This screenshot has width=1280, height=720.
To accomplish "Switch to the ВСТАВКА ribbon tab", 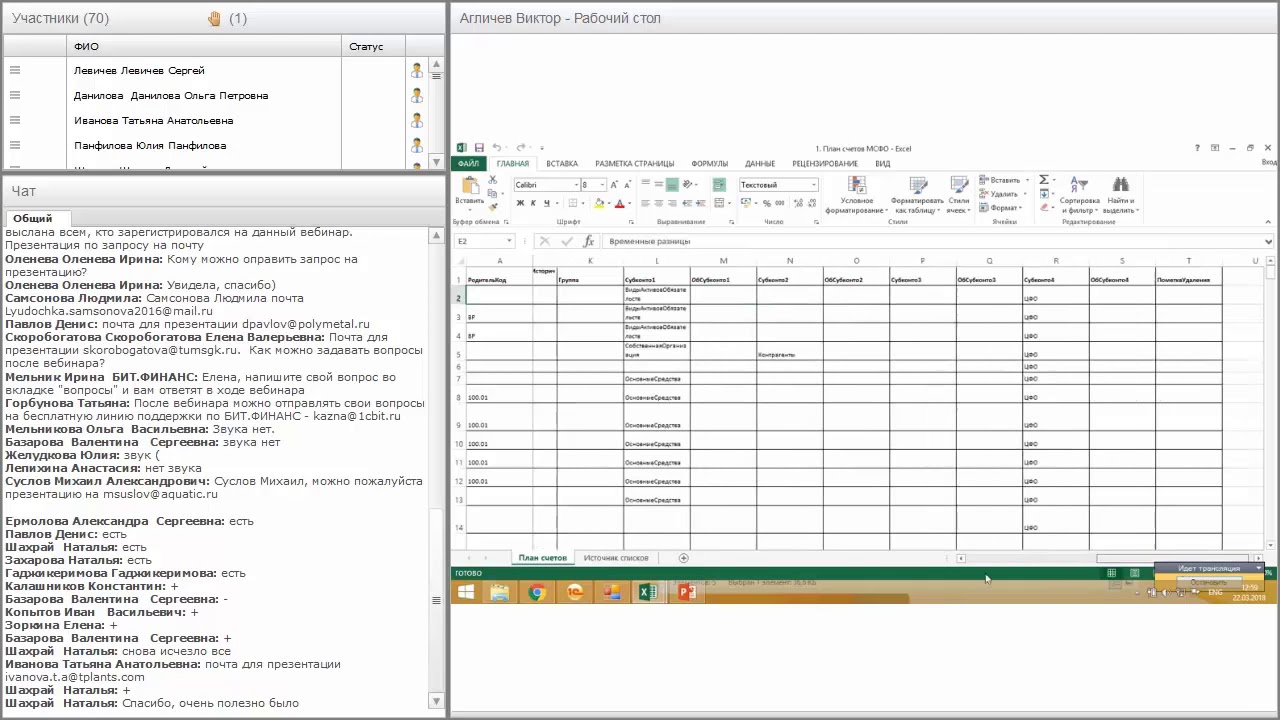I will pos(562,164).
